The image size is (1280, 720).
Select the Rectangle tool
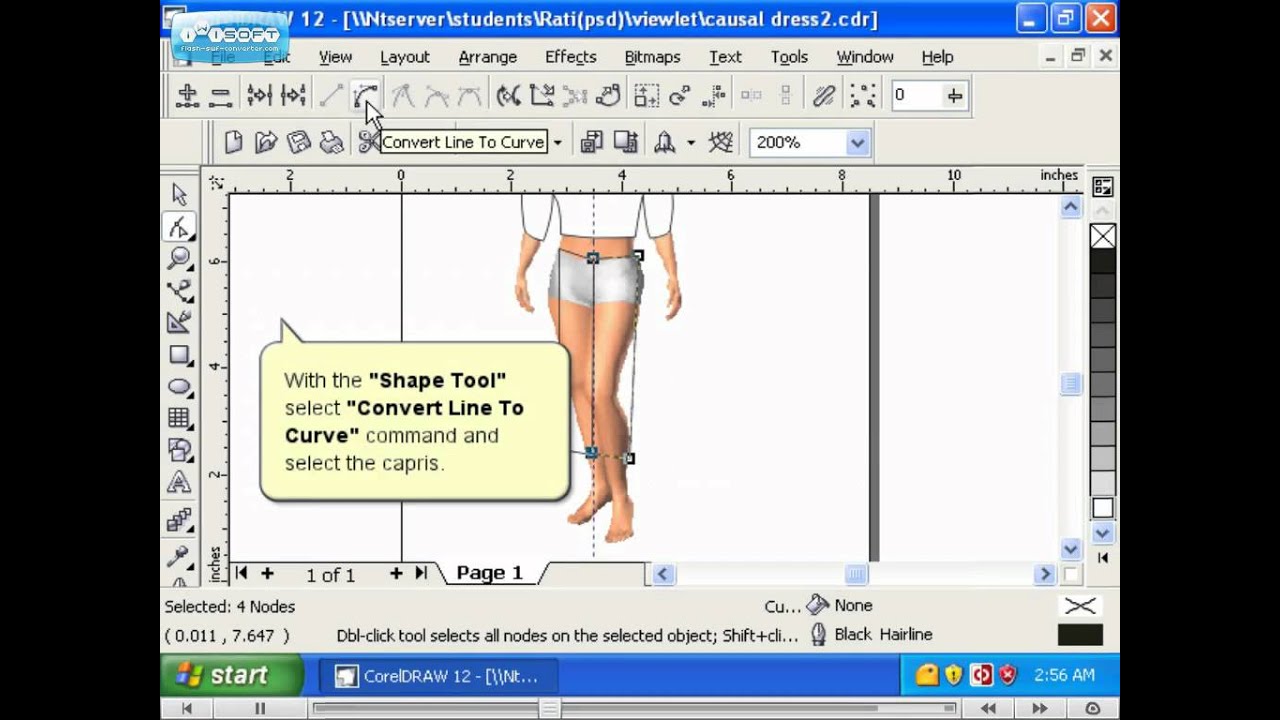(179, 354)
